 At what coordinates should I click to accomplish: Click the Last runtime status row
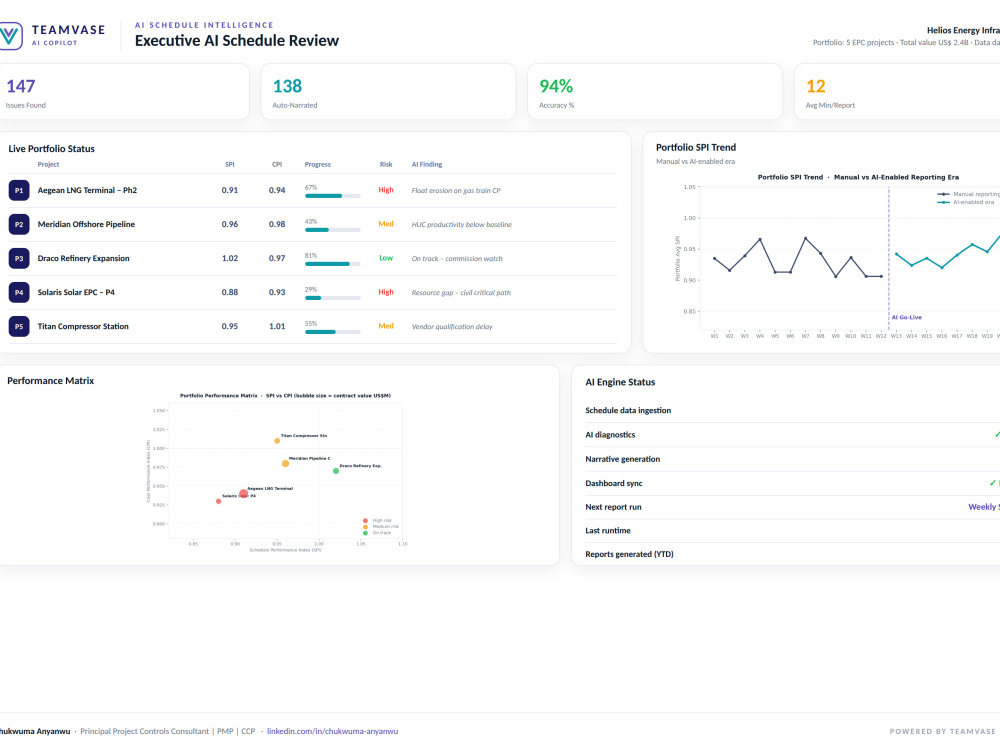click(x=793, y=531)
